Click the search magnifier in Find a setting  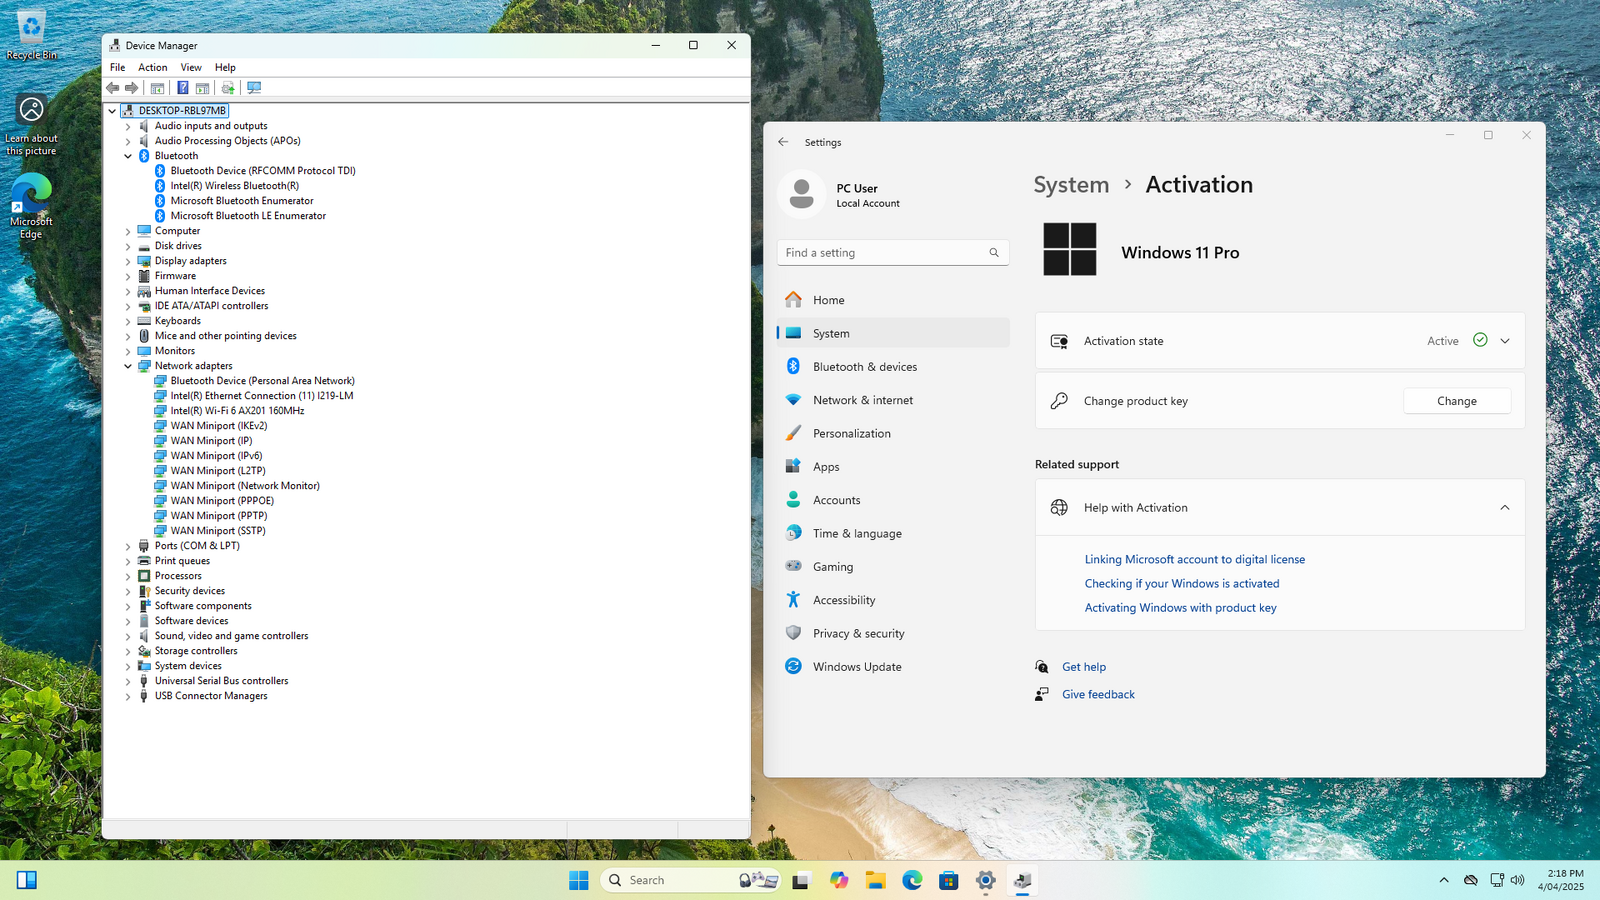(x=994, y=253)
